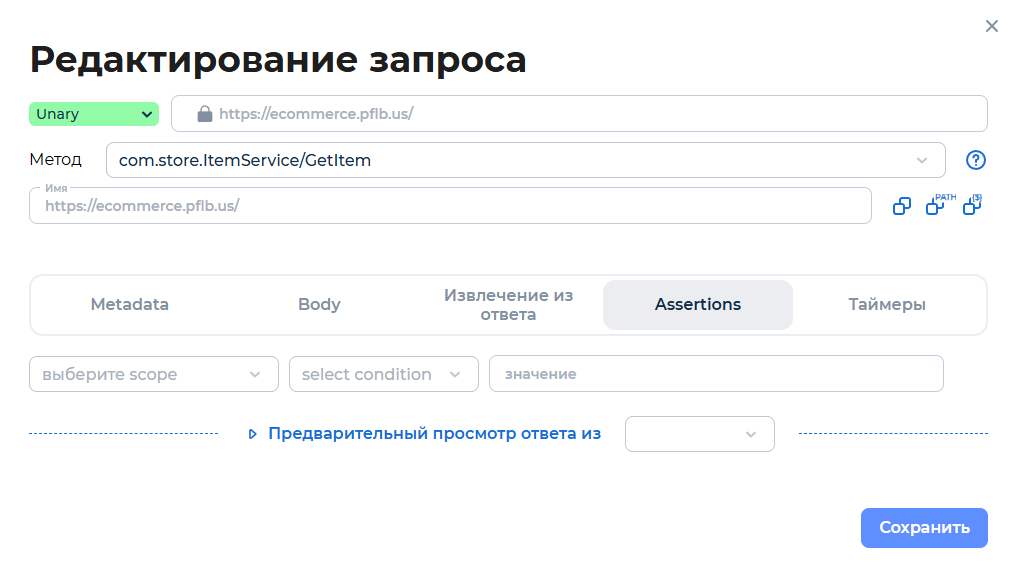Image resolution: width=1018 pixels, height=574 pixels.
Task: Click the lock icon in URL field
Action: (x=205, y=114)
